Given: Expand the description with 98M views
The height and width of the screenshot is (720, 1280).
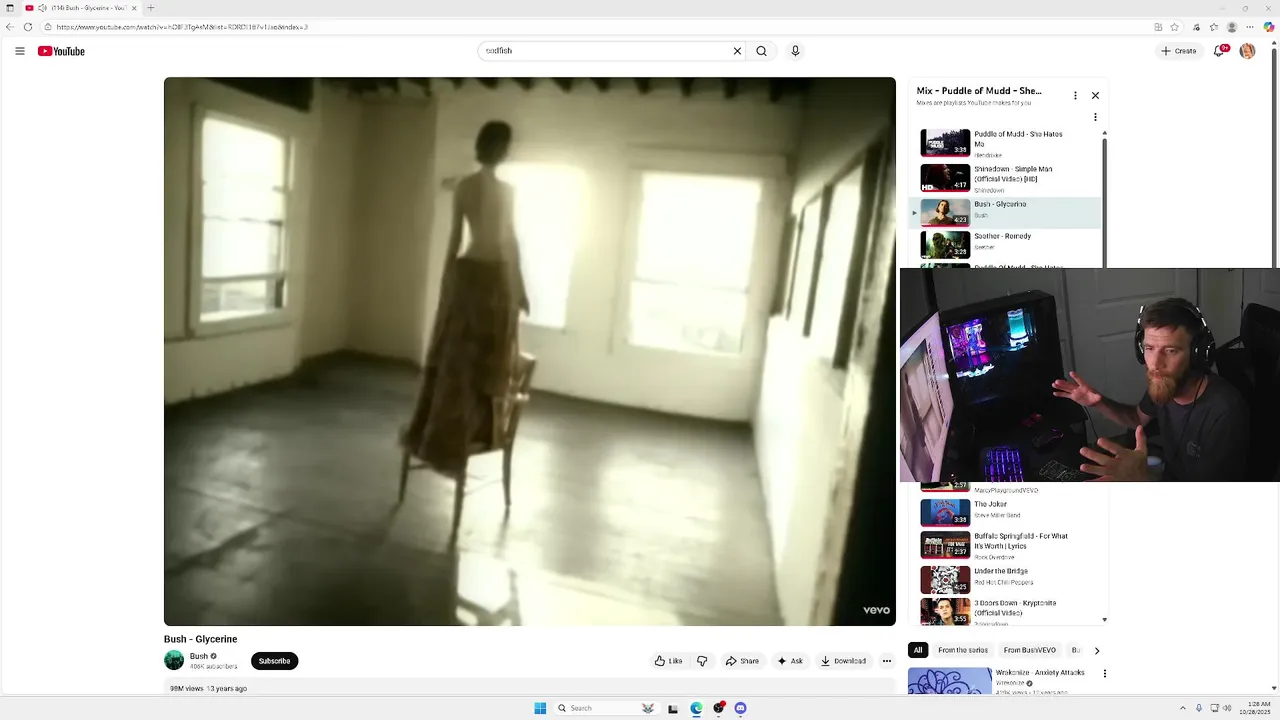Looking at the screenshot, I should pyautogui.click(x=530, y=688).
